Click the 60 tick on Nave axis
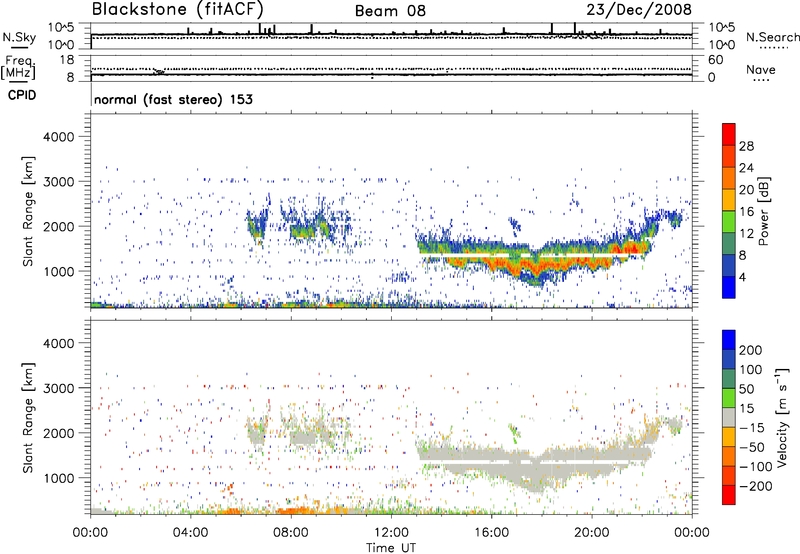The image size is (800, 554). pyautogui.click(x=715, y=60)
